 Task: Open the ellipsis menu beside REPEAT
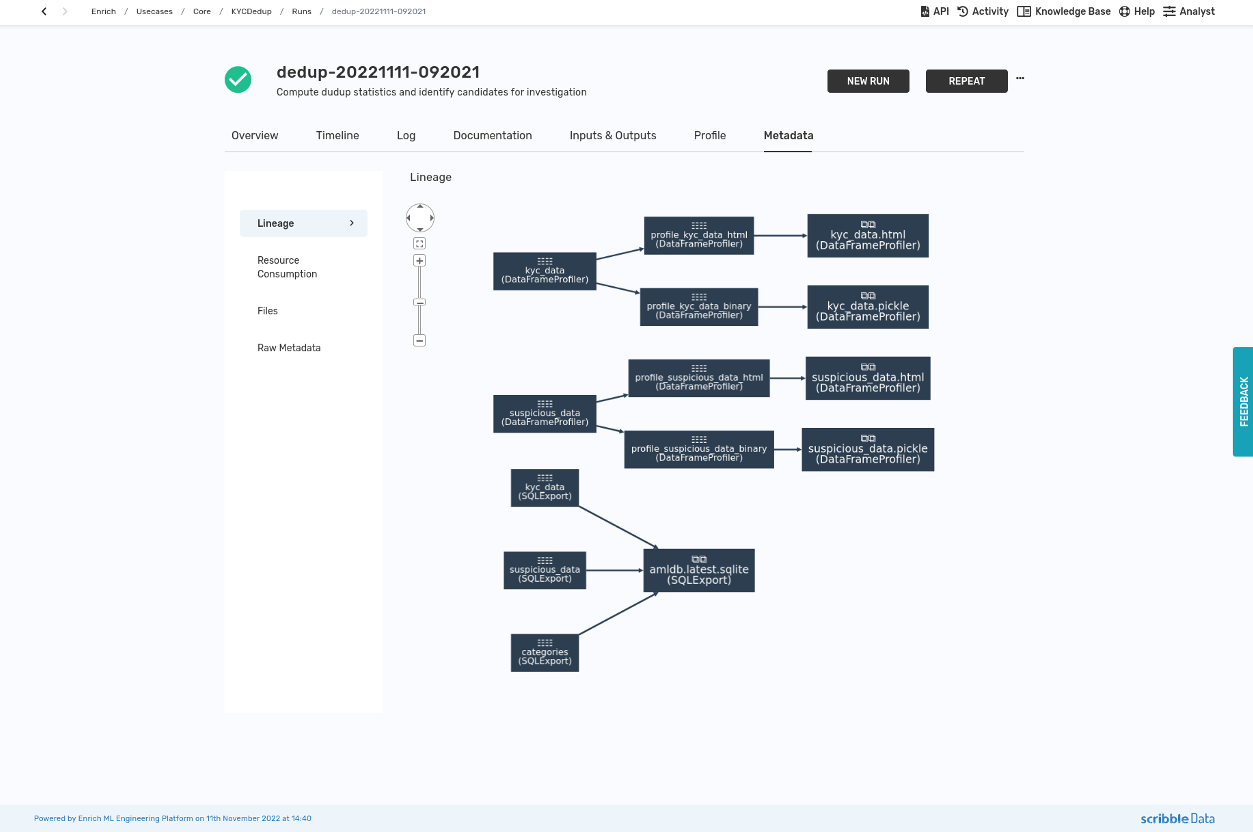[x=1020, y=77]
